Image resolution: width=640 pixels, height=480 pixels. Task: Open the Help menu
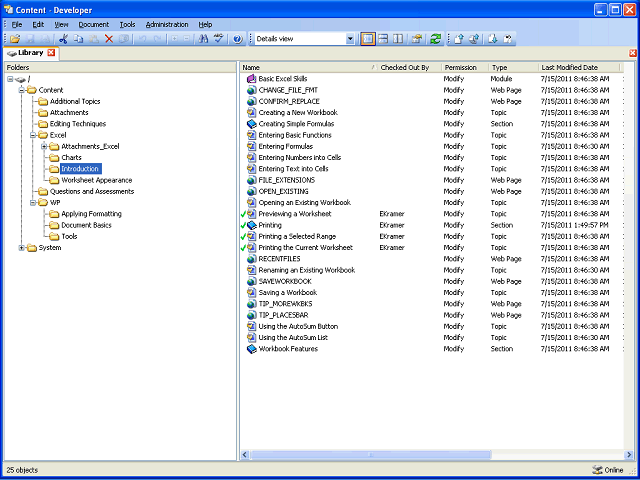[x=205, y=24]
